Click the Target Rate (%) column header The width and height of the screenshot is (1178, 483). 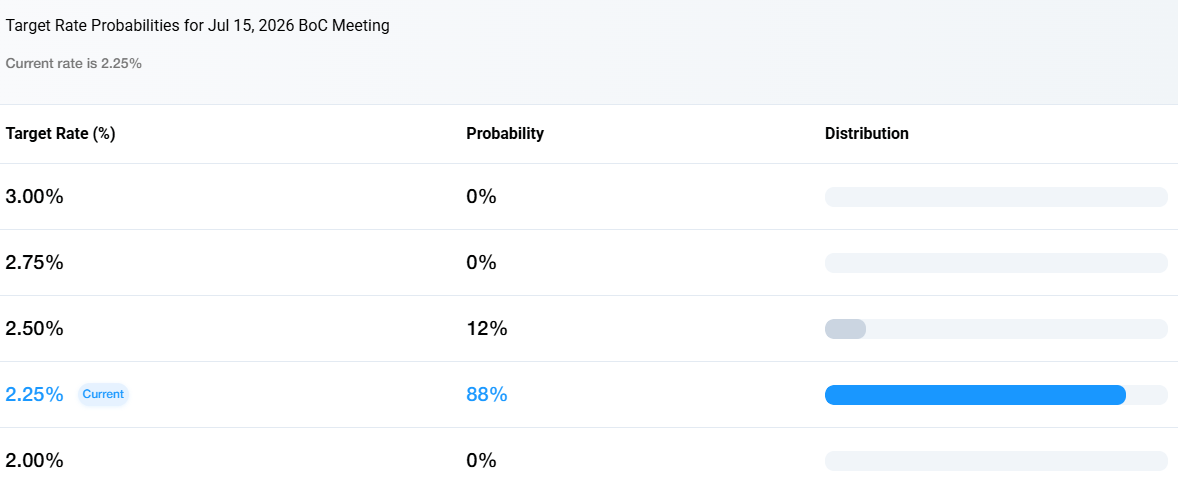(x=60, y=134)
